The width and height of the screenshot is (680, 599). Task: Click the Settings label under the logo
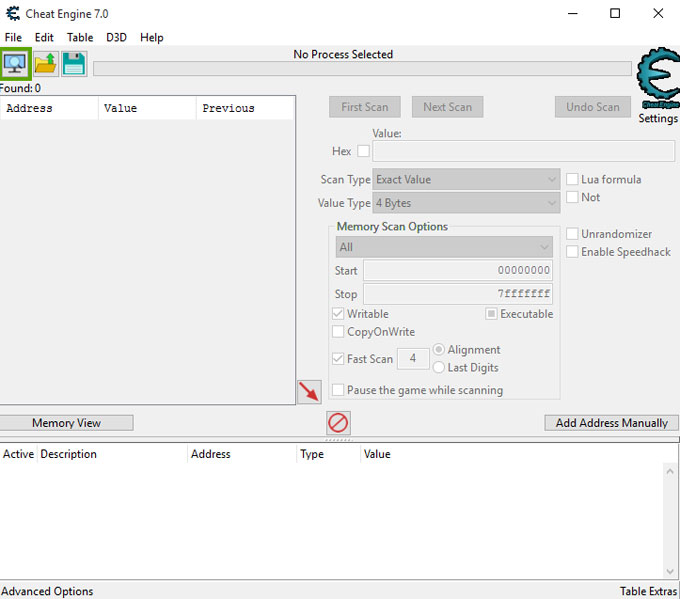[658, 118]
